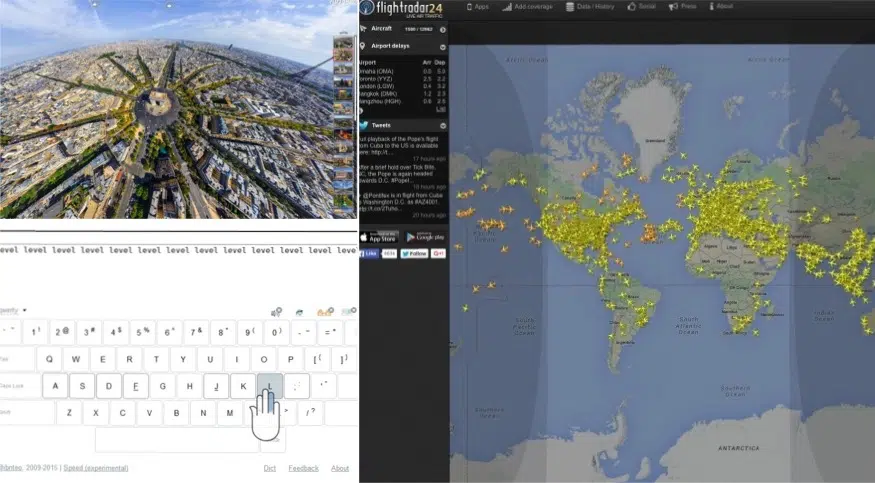The image size is (875, 483).
Task: Click the T key on virtual keyboard
Action: coord(156,359)
